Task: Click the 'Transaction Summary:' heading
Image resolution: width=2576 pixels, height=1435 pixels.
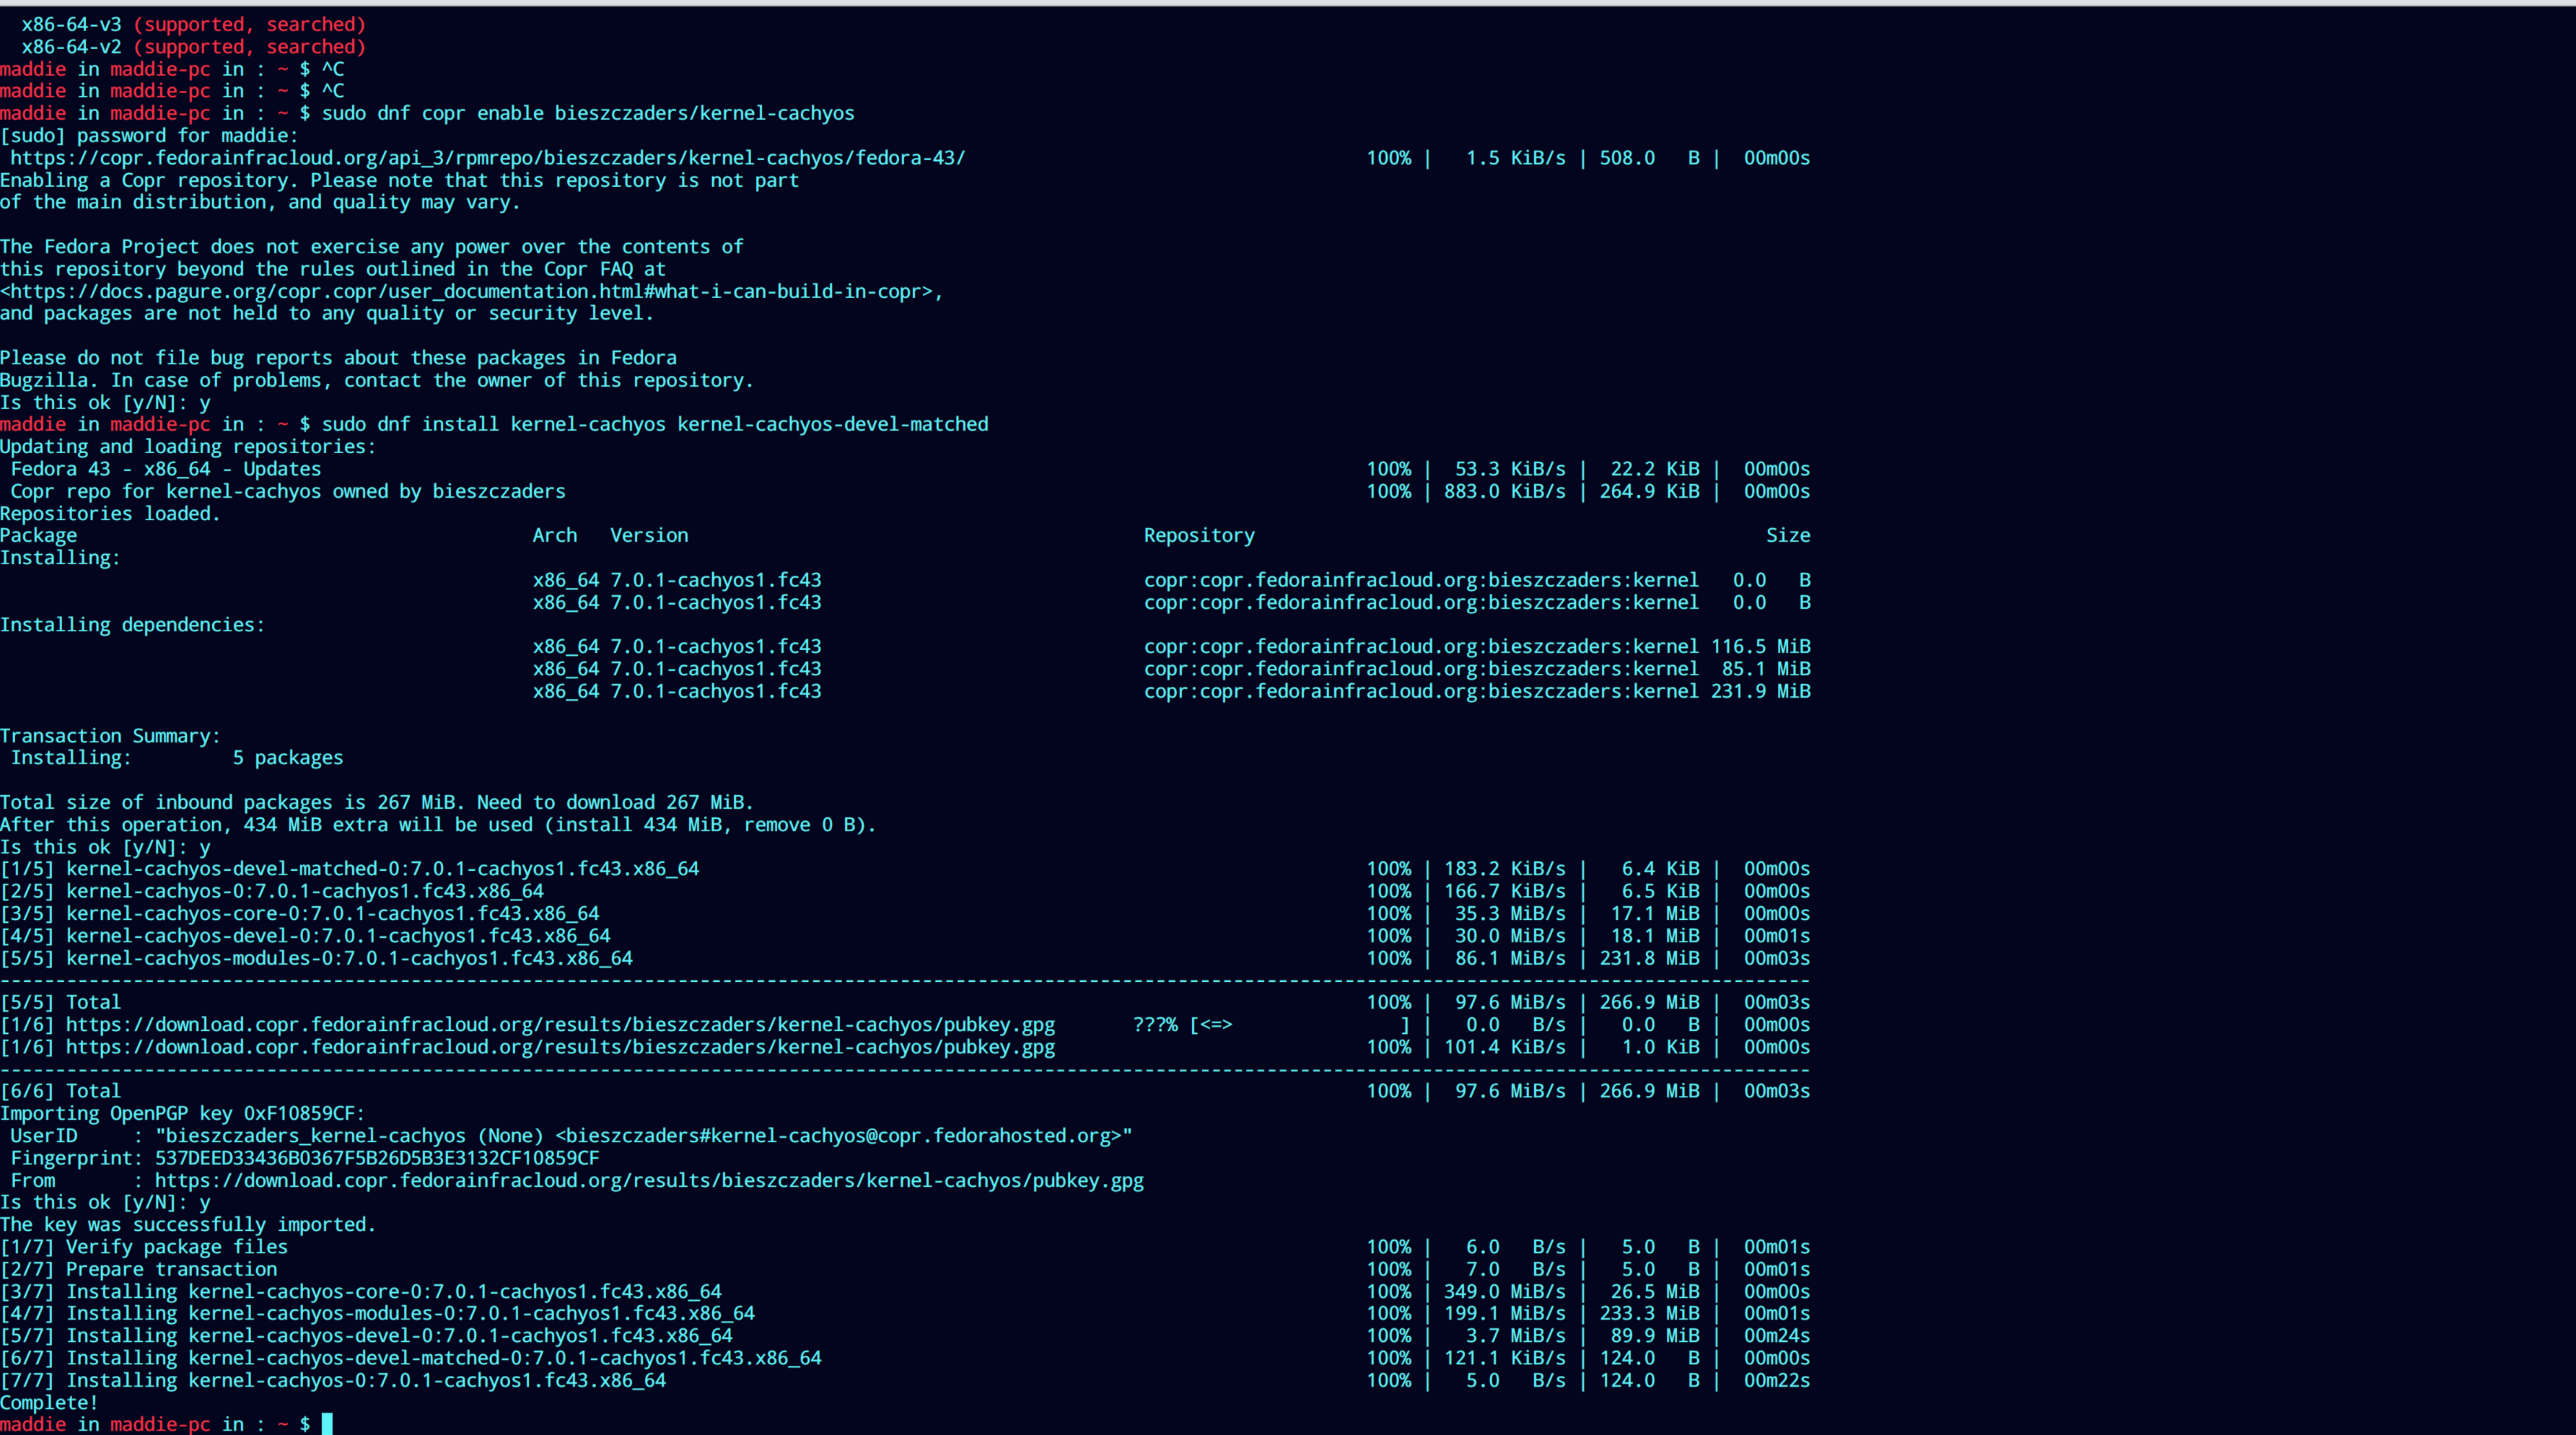Action: (x=110, y=736)
